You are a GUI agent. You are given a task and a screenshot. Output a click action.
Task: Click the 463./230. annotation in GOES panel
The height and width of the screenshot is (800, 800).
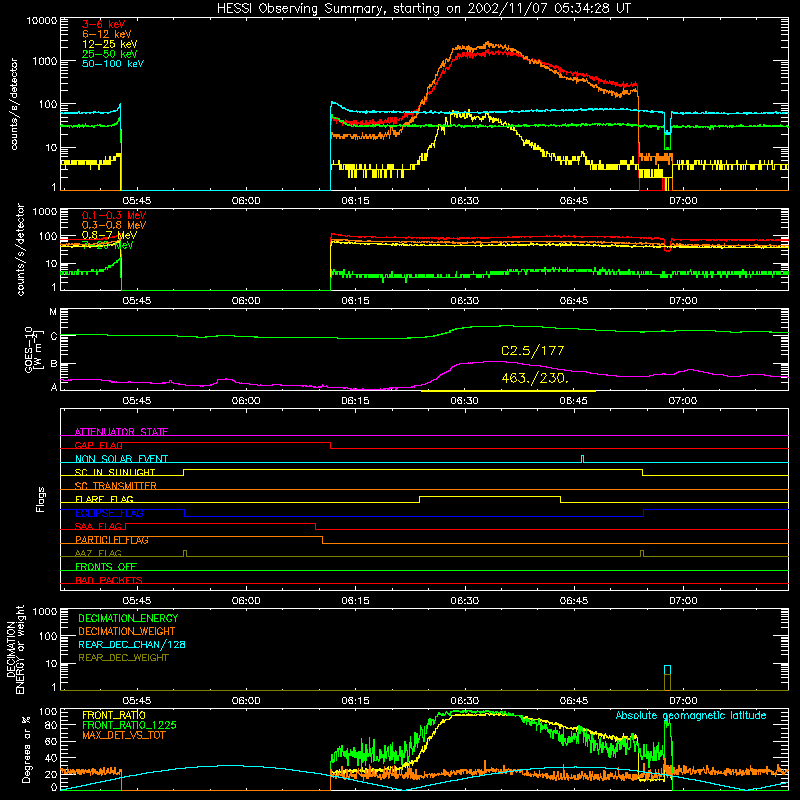pyautogui.click(x=535, y=378)
